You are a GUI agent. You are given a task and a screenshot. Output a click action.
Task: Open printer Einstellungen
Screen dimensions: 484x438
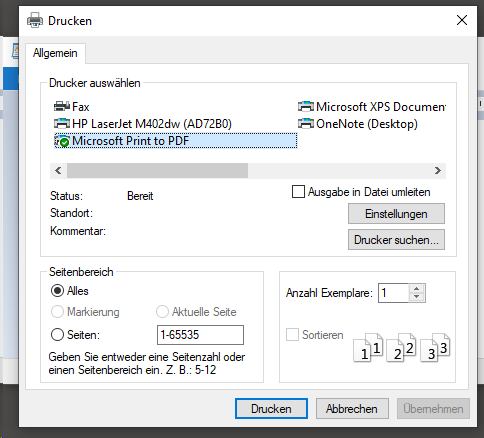tap(396, 214)
